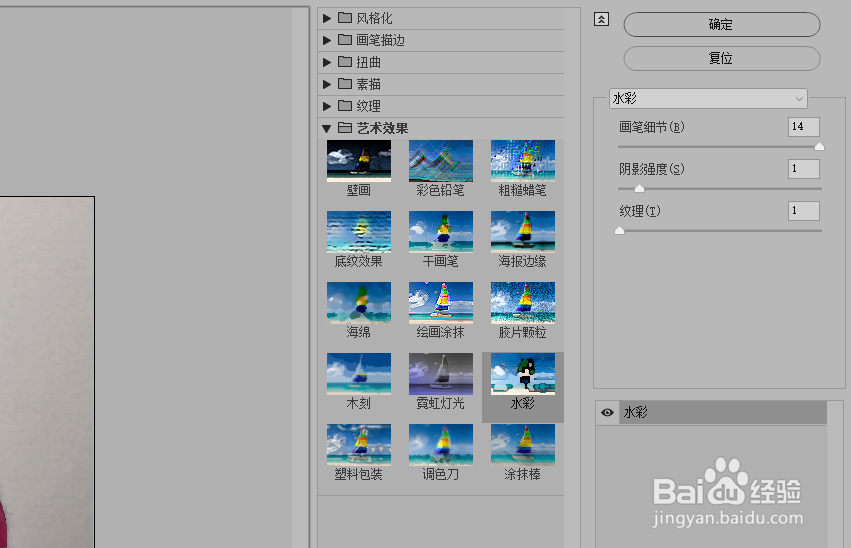Click the 画笔细节 value field
This screenshot has width=851, height=548.
[804, 127]
